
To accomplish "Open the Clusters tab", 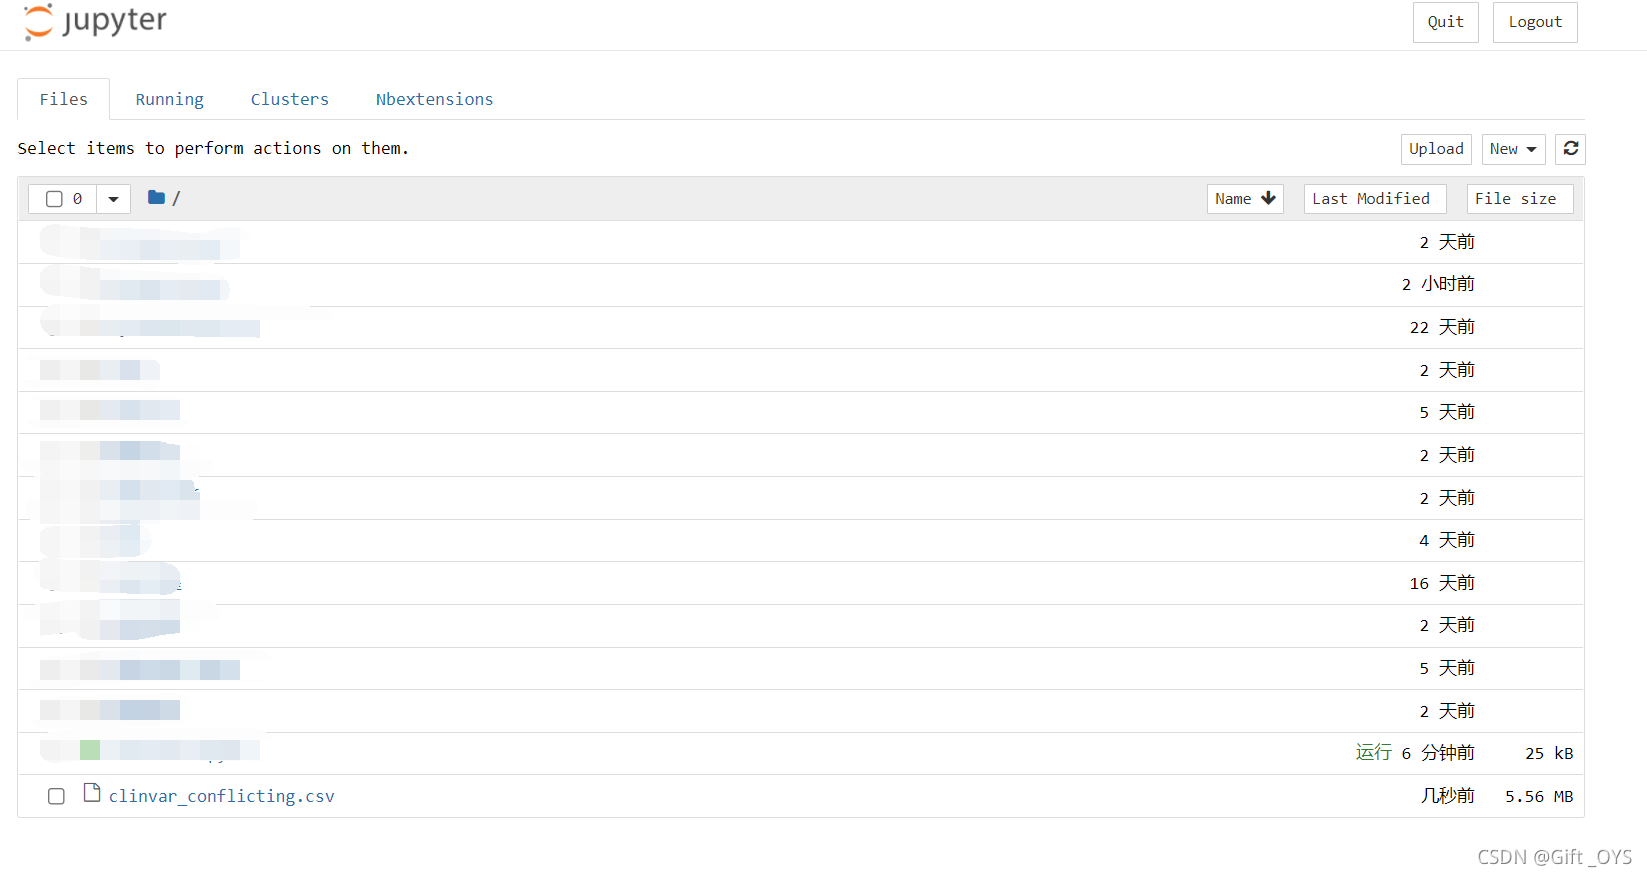I will (289, 99).
